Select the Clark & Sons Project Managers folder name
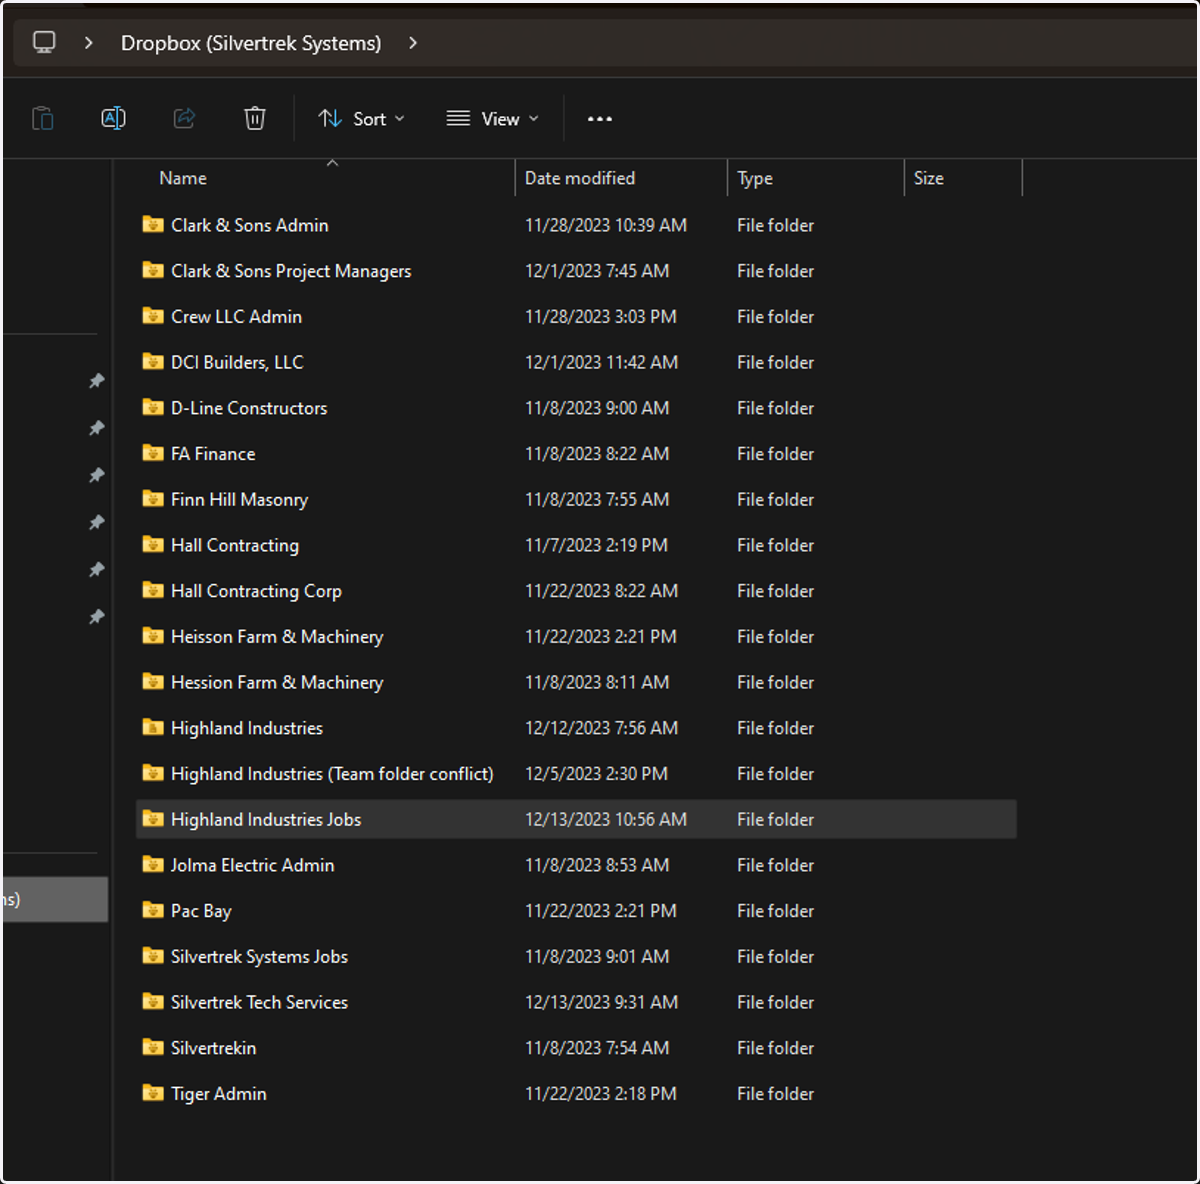 [291, 271]
